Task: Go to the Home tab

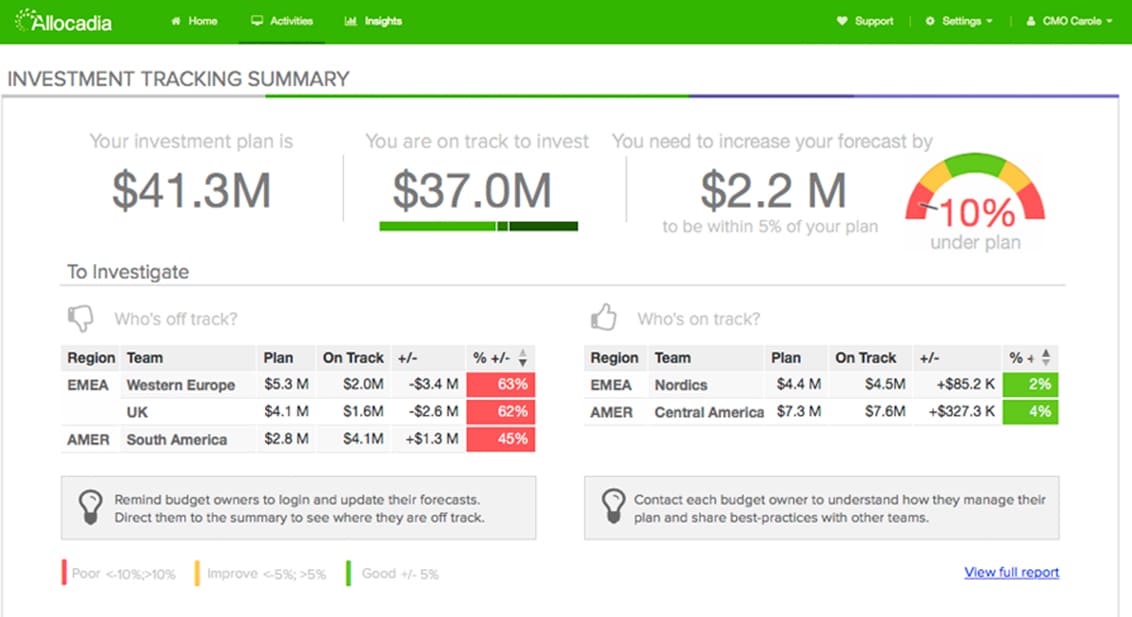Action: (x=194, y=21)
